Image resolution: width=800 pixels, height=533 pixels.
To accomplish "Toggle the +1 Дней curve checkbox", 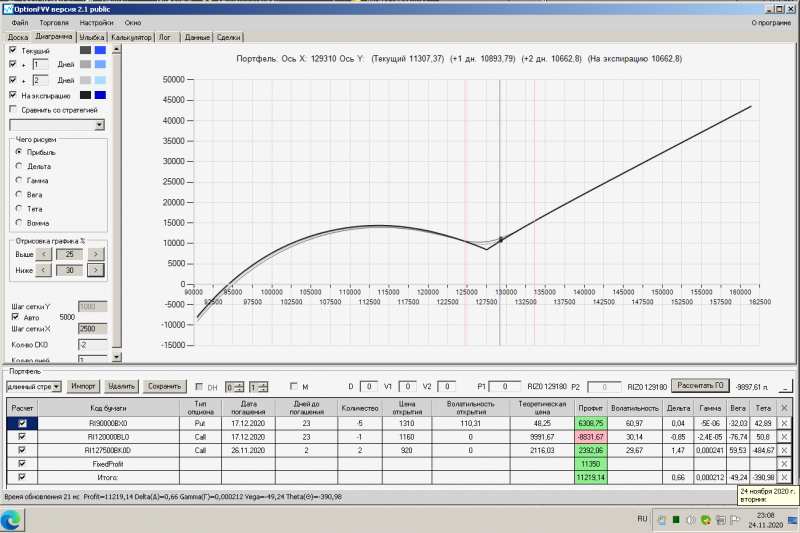I will click(x=13, y=64).
